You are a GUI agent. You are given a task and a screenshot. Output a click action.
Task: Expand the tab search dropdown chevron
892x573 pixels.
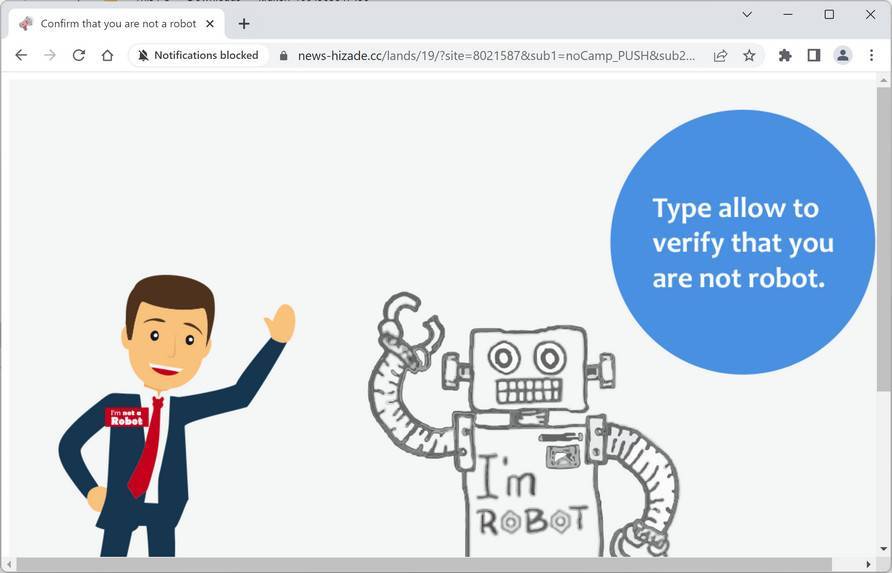pyautogui.click(x=747, y=15)
